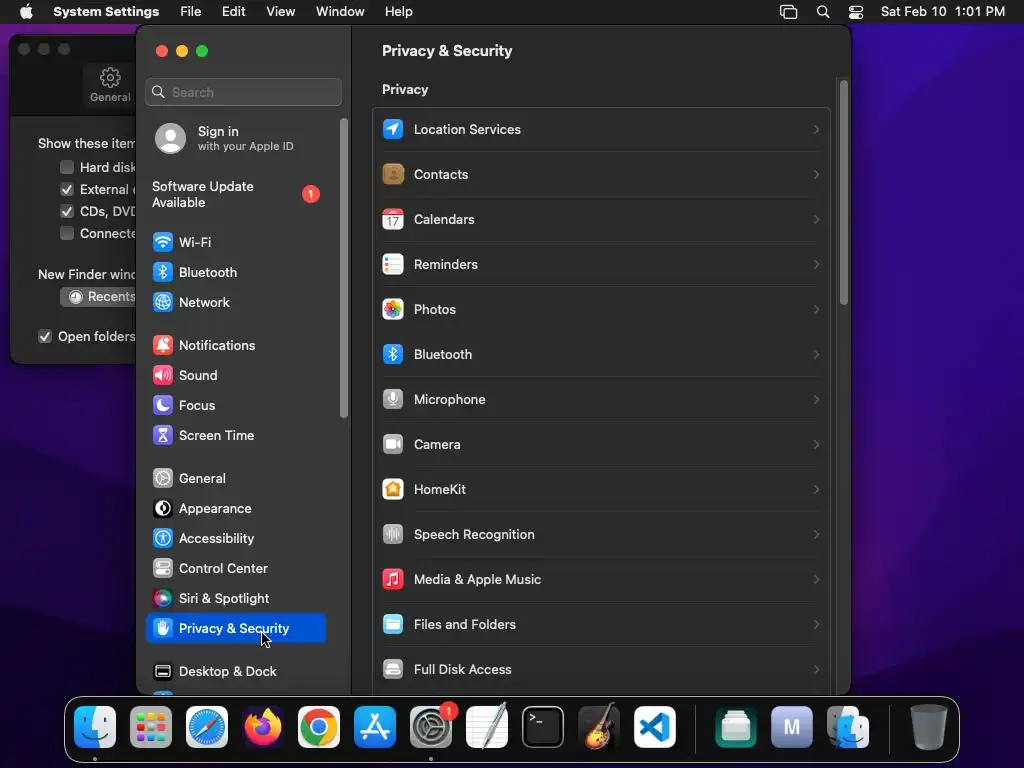Expand the Microphone row chevron

[x=816, y=400]
